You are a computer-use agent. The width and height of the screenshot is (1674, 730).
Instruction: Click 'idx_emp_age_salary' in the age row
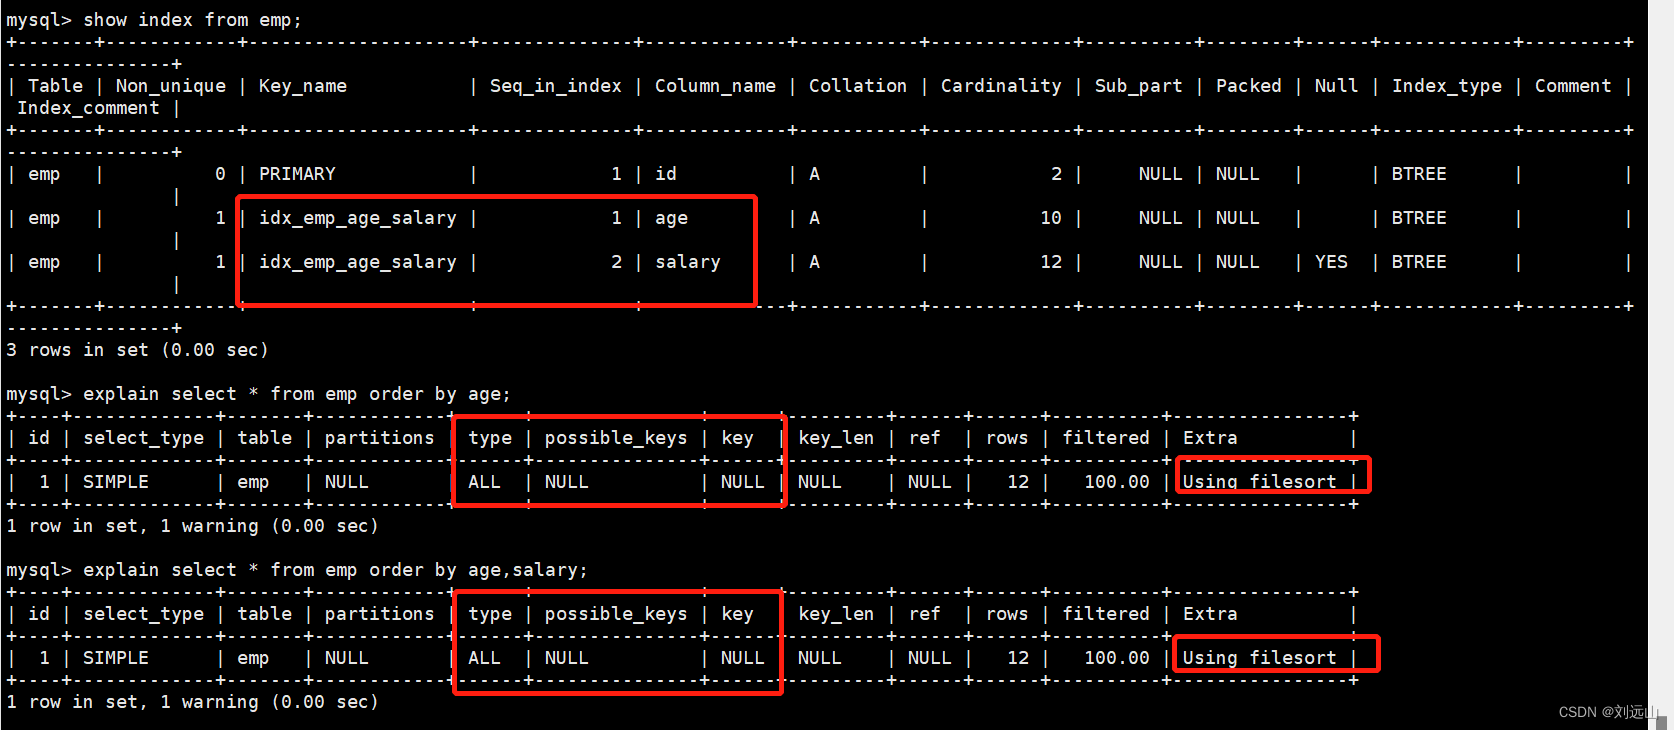(358, 218)
